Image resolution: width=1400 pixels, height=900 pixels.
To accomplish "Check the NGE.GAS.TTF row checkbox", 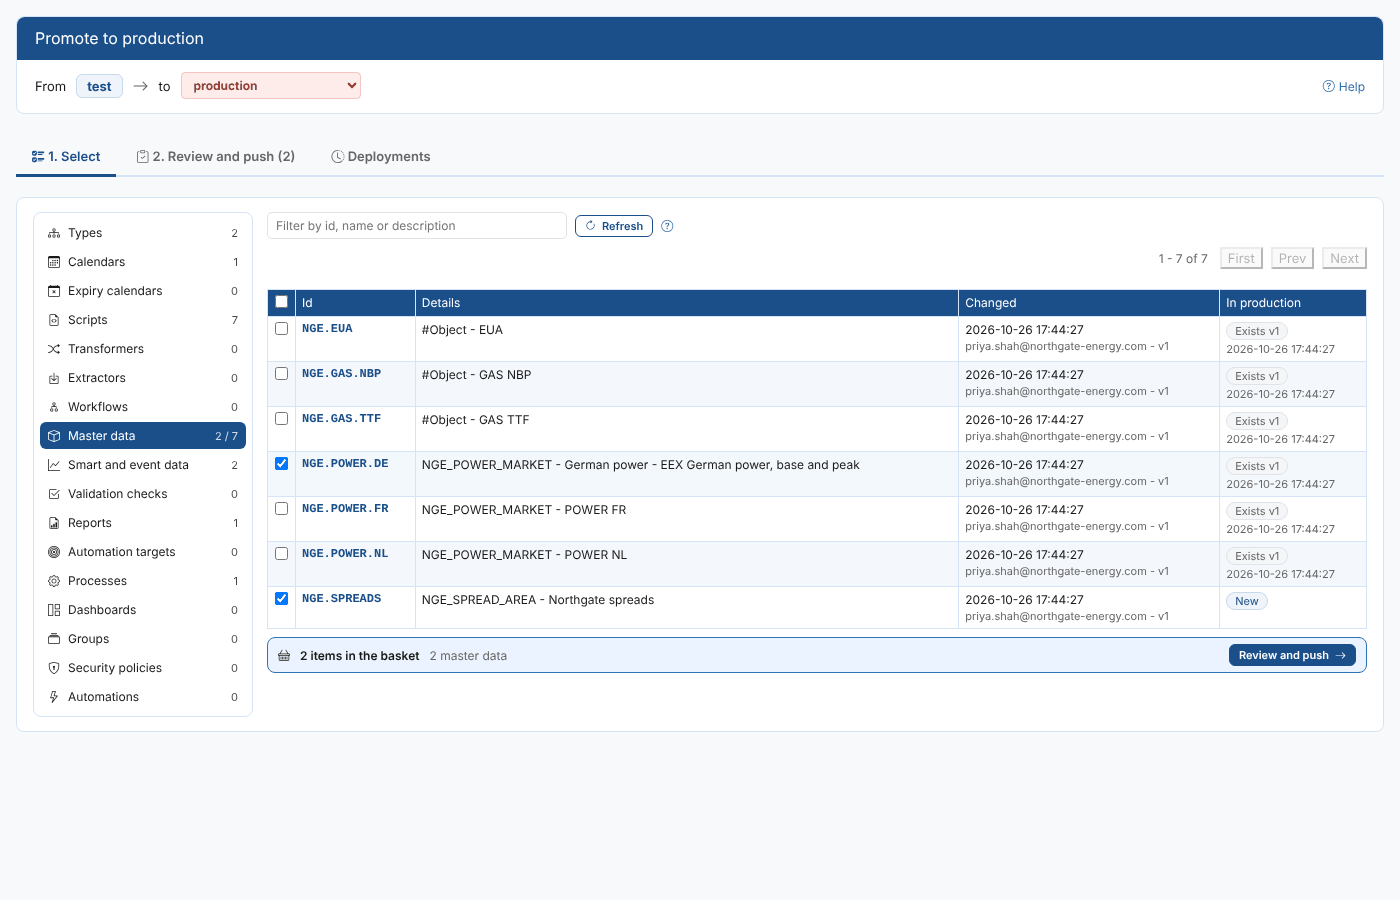I will [x=281, y=419].
